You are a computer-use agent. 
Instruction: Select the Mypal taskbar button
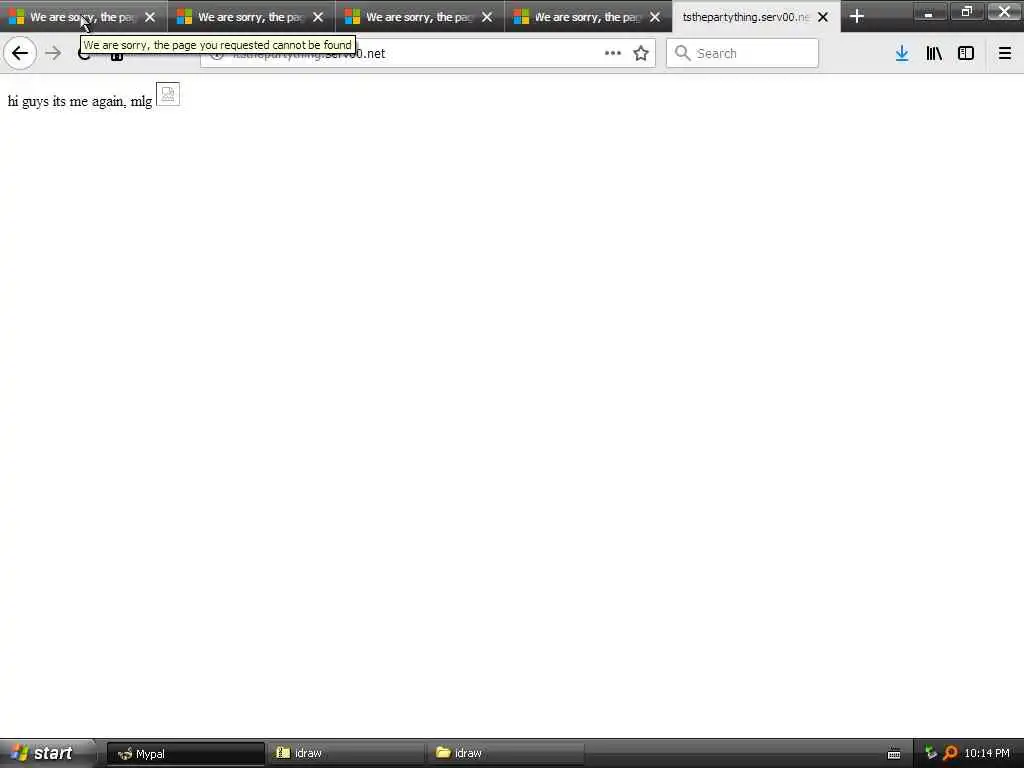[185, 754]
